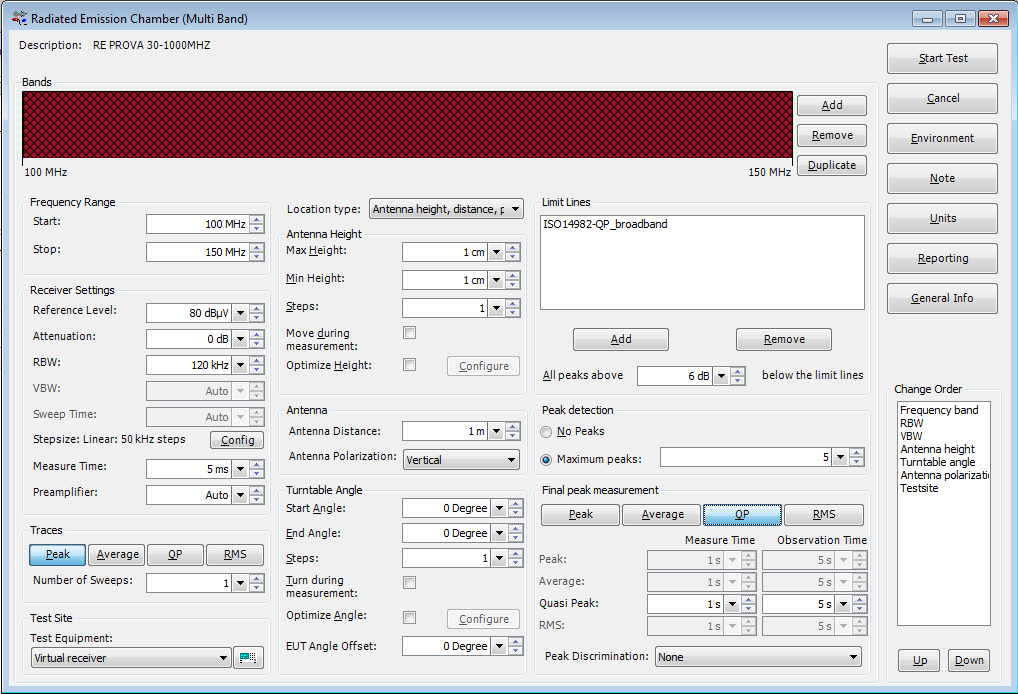
Task: Move change order item Up
Action: (919, 660)
